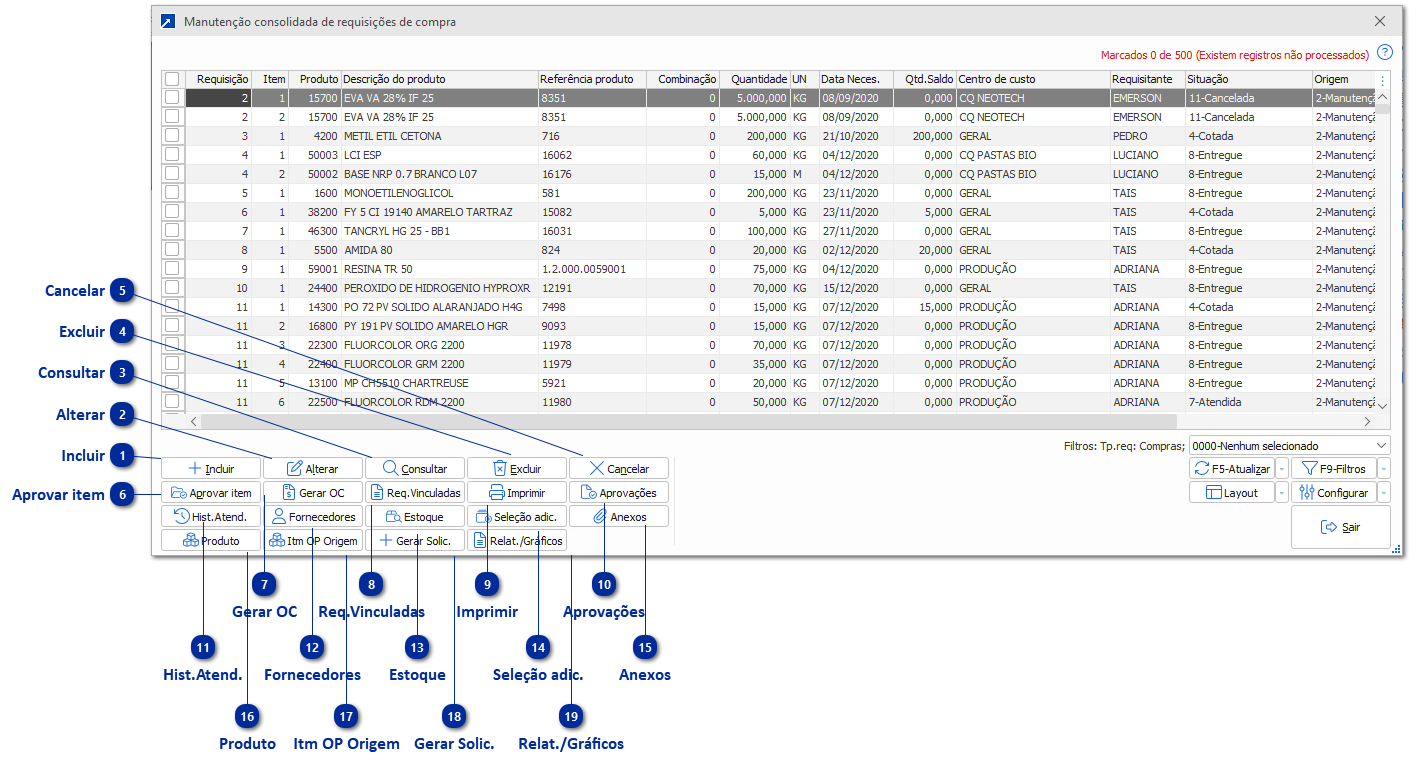1426x770 pixels.
Task: Open Consultar with the magnifier icon
Action: pos(415,468)
